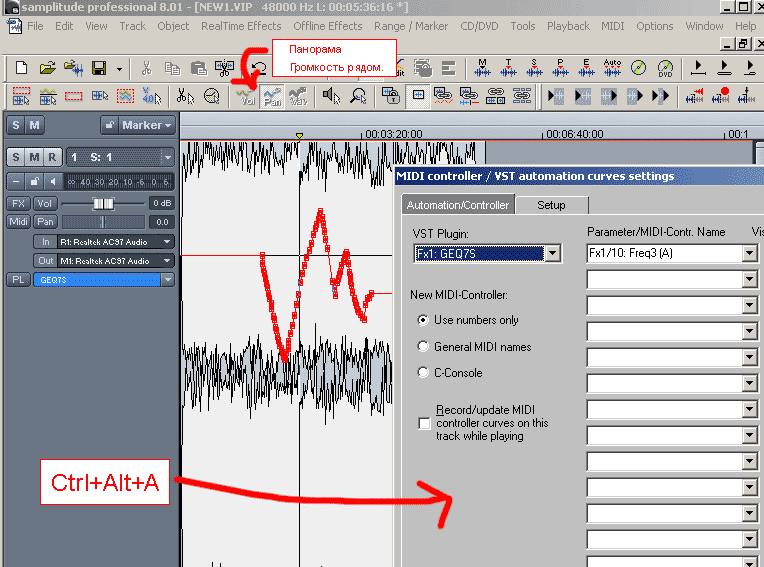The image size is (764, 567).
Task: Open the Save icon dropdown arrow
Action: (119, 69)
